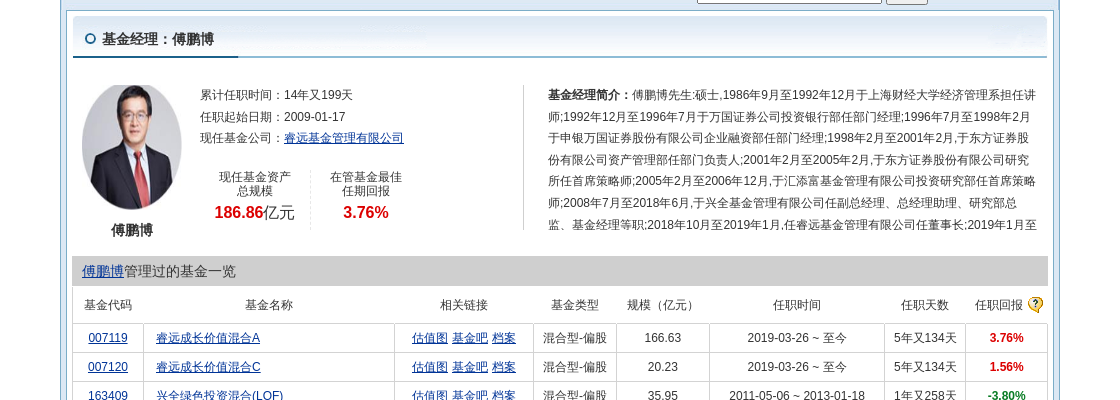The width and height of the screenshot is (1120, 400).
Task: Click 166.63 scale cell
Action: click(x=662, y=338)
